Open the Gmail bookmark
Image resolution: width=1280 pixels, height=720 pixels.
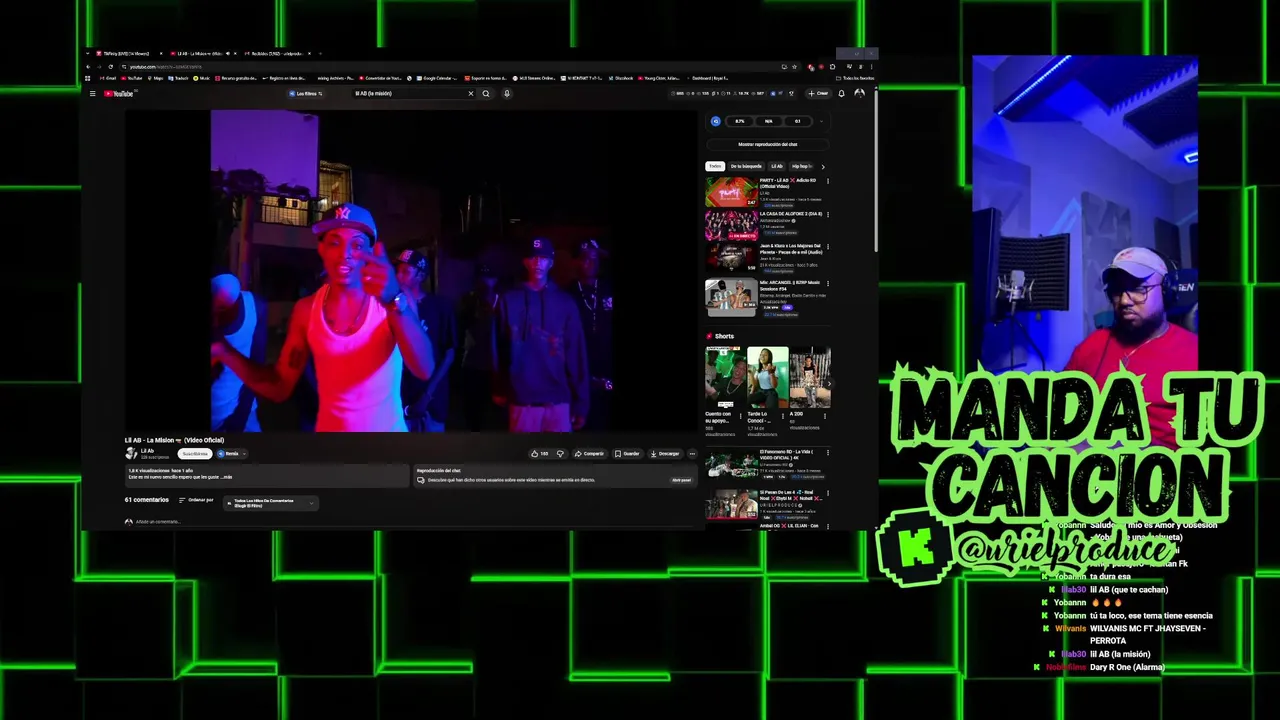108,78
